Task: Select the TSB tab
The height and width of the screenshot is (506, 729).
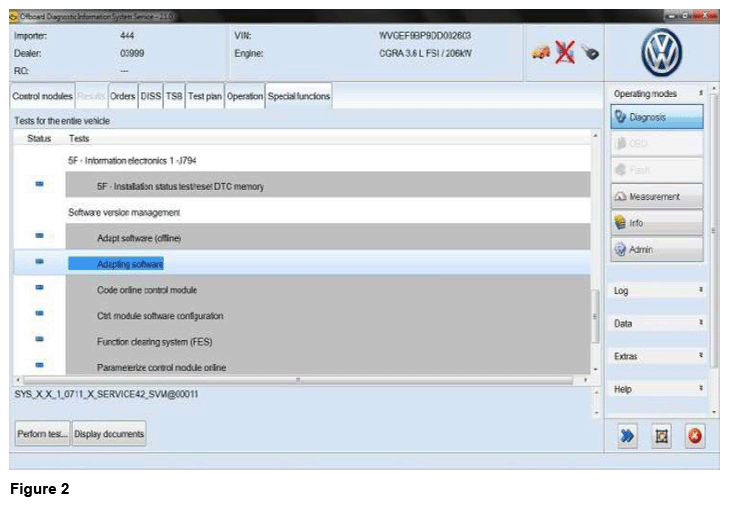Action: pos(174,96)
